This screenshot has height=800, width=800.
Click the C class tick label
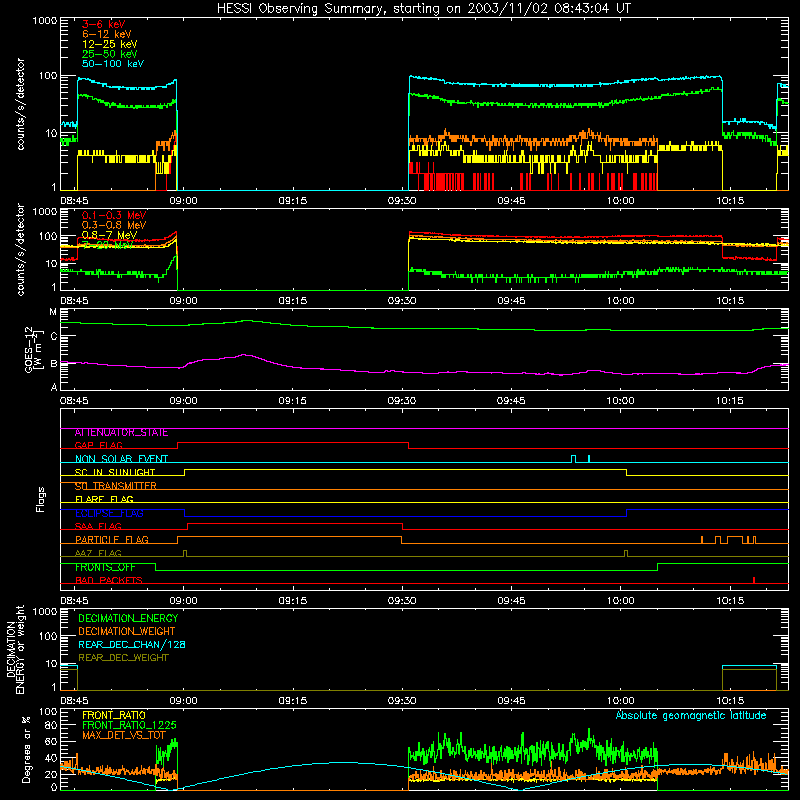(54, 336)
